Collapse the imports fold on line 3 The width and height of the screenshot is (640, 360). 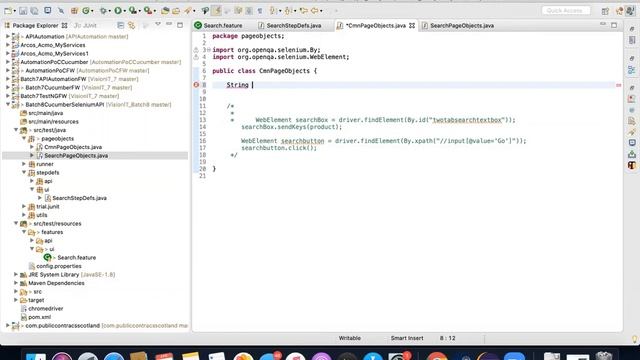click(x=209, y=50)
